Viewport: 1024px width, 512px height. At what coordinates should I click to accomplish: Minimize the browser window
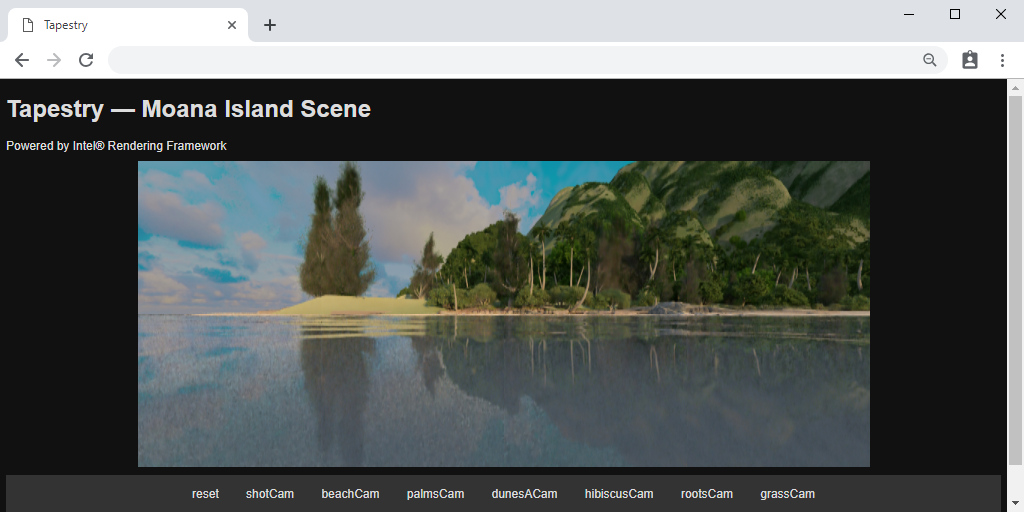point(908,14)
